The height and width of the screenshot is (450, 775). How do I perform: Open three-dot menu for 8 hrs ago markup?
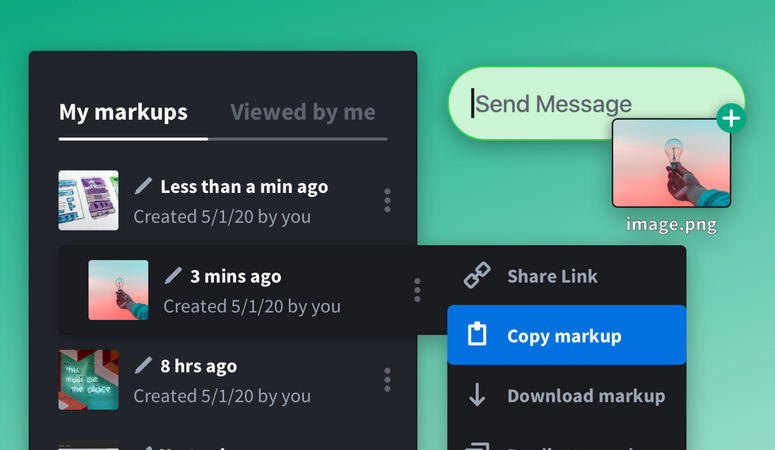pos(387,380)
